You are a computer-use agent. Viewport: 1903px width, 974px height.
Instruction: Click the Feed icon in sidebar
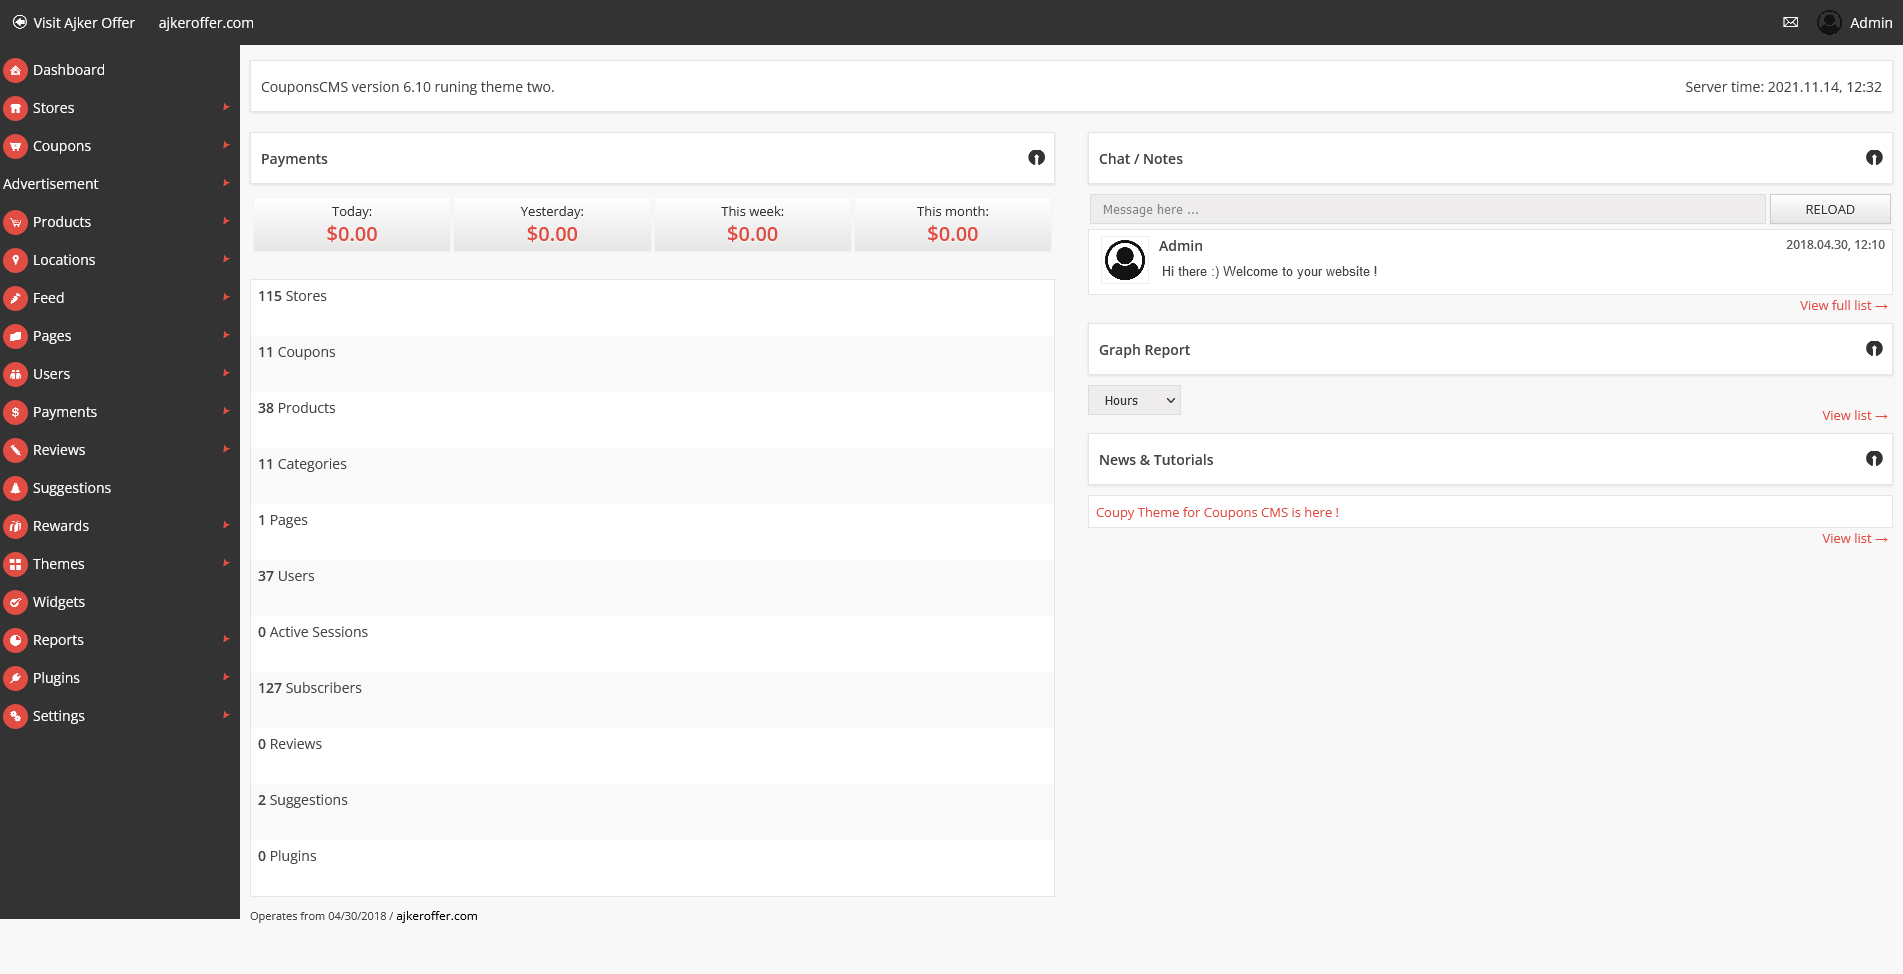tap(15, 298)
